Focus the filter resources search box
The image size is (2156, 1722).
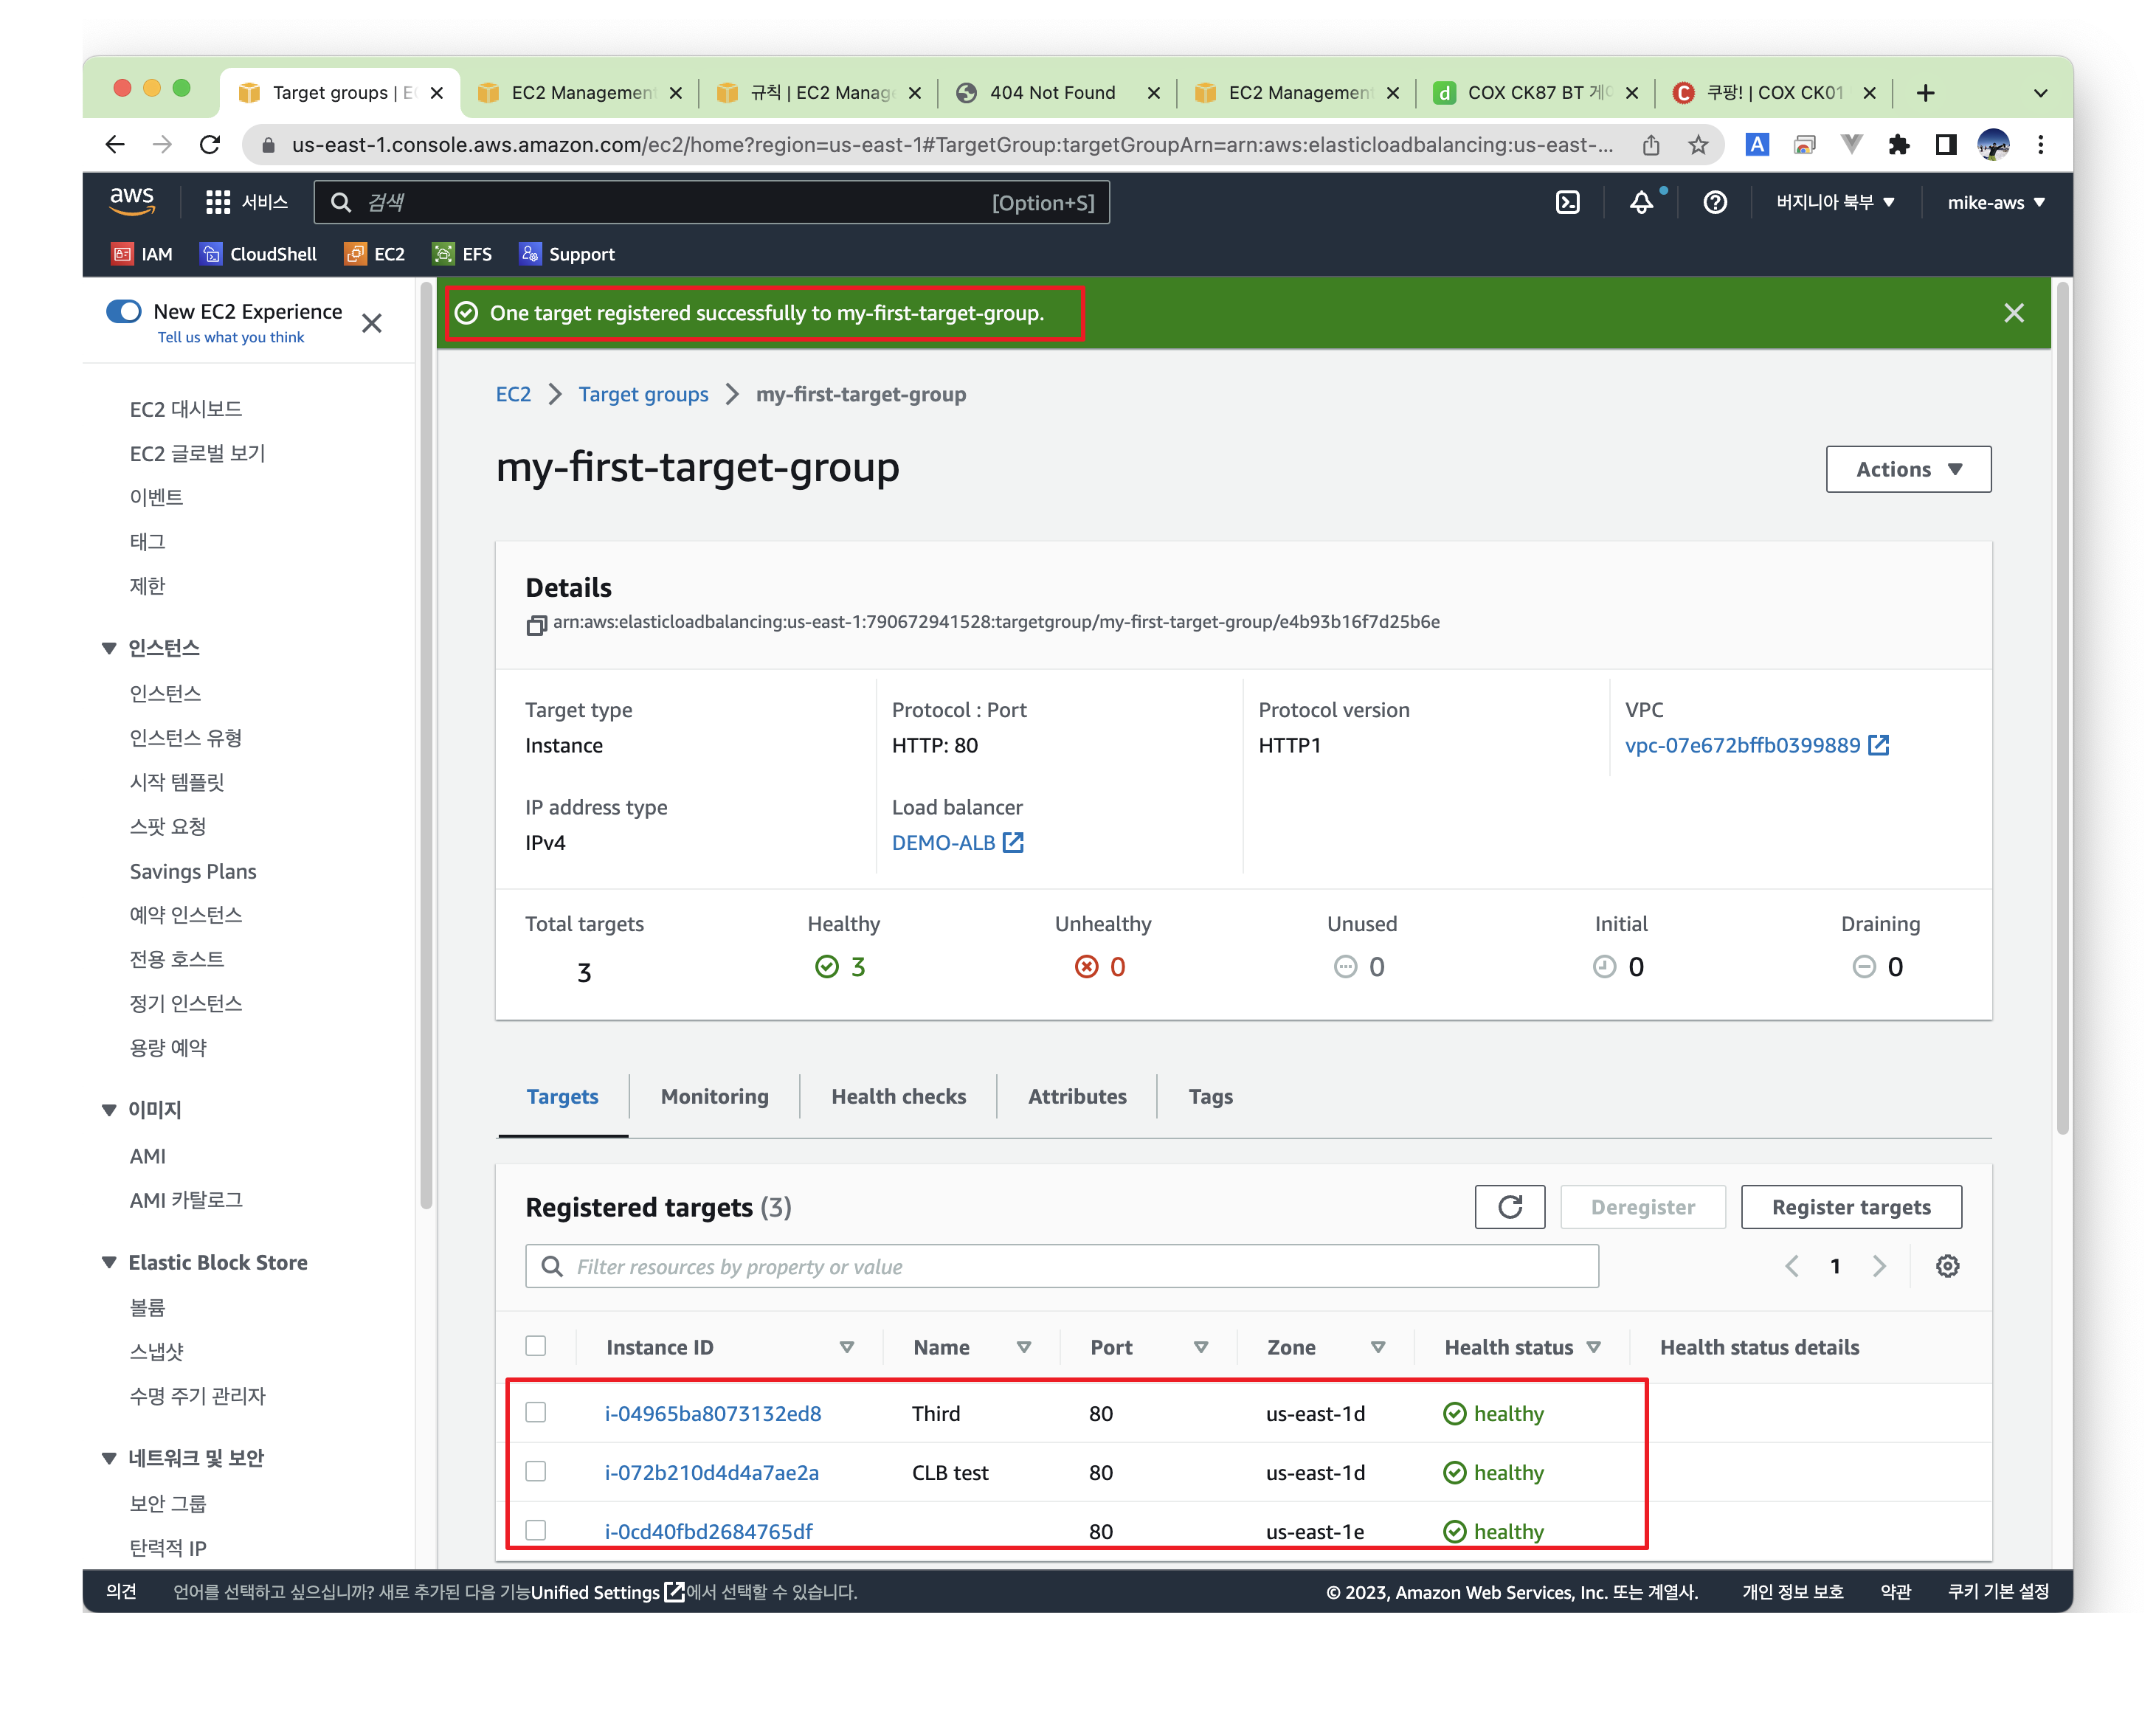pyautogui.click(x=1061, y=1265)
